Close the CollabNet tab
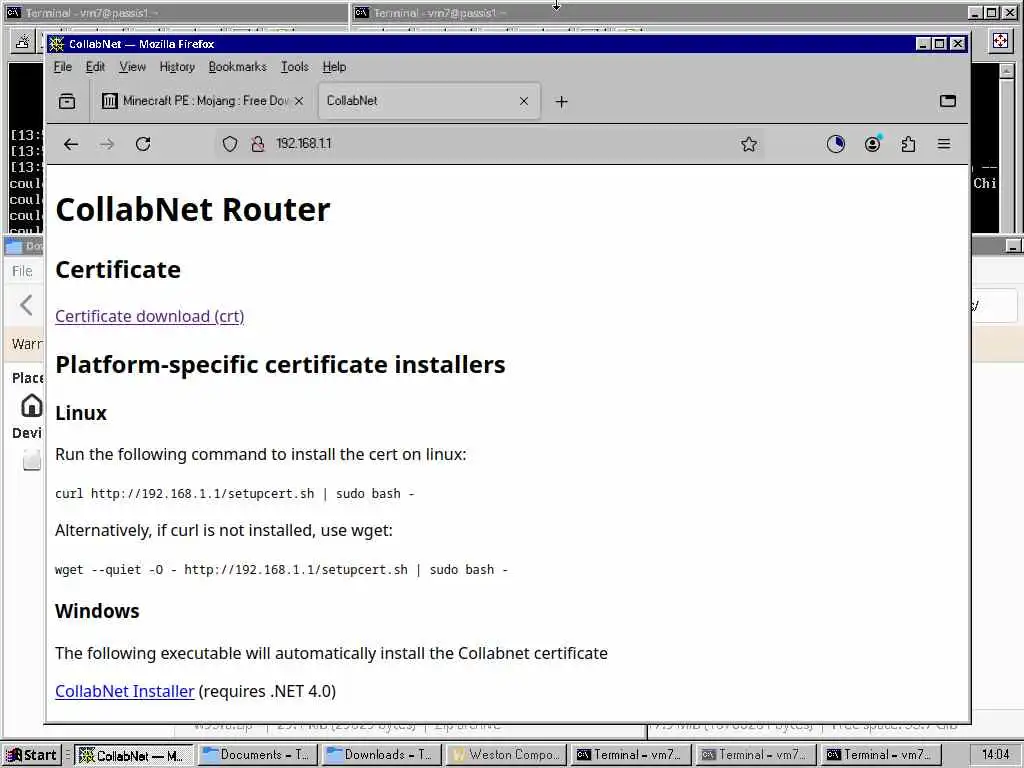This screenshot has height=768, width=1024. pyautogui.click(x=524, y=101)
